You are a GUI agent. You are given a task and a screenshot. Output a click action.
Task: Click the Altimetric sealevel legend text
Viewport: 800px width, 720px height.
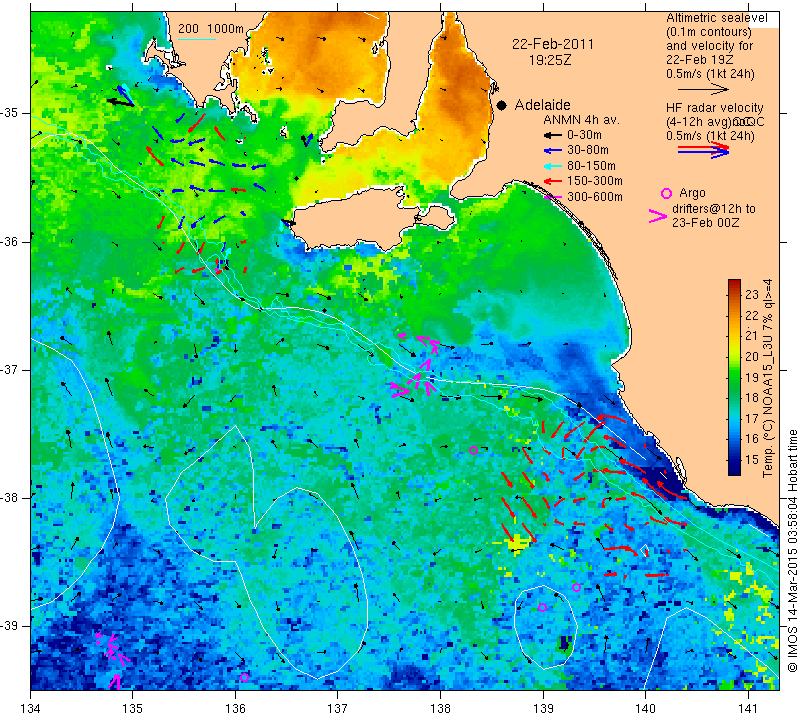click(x=717, y=18)
